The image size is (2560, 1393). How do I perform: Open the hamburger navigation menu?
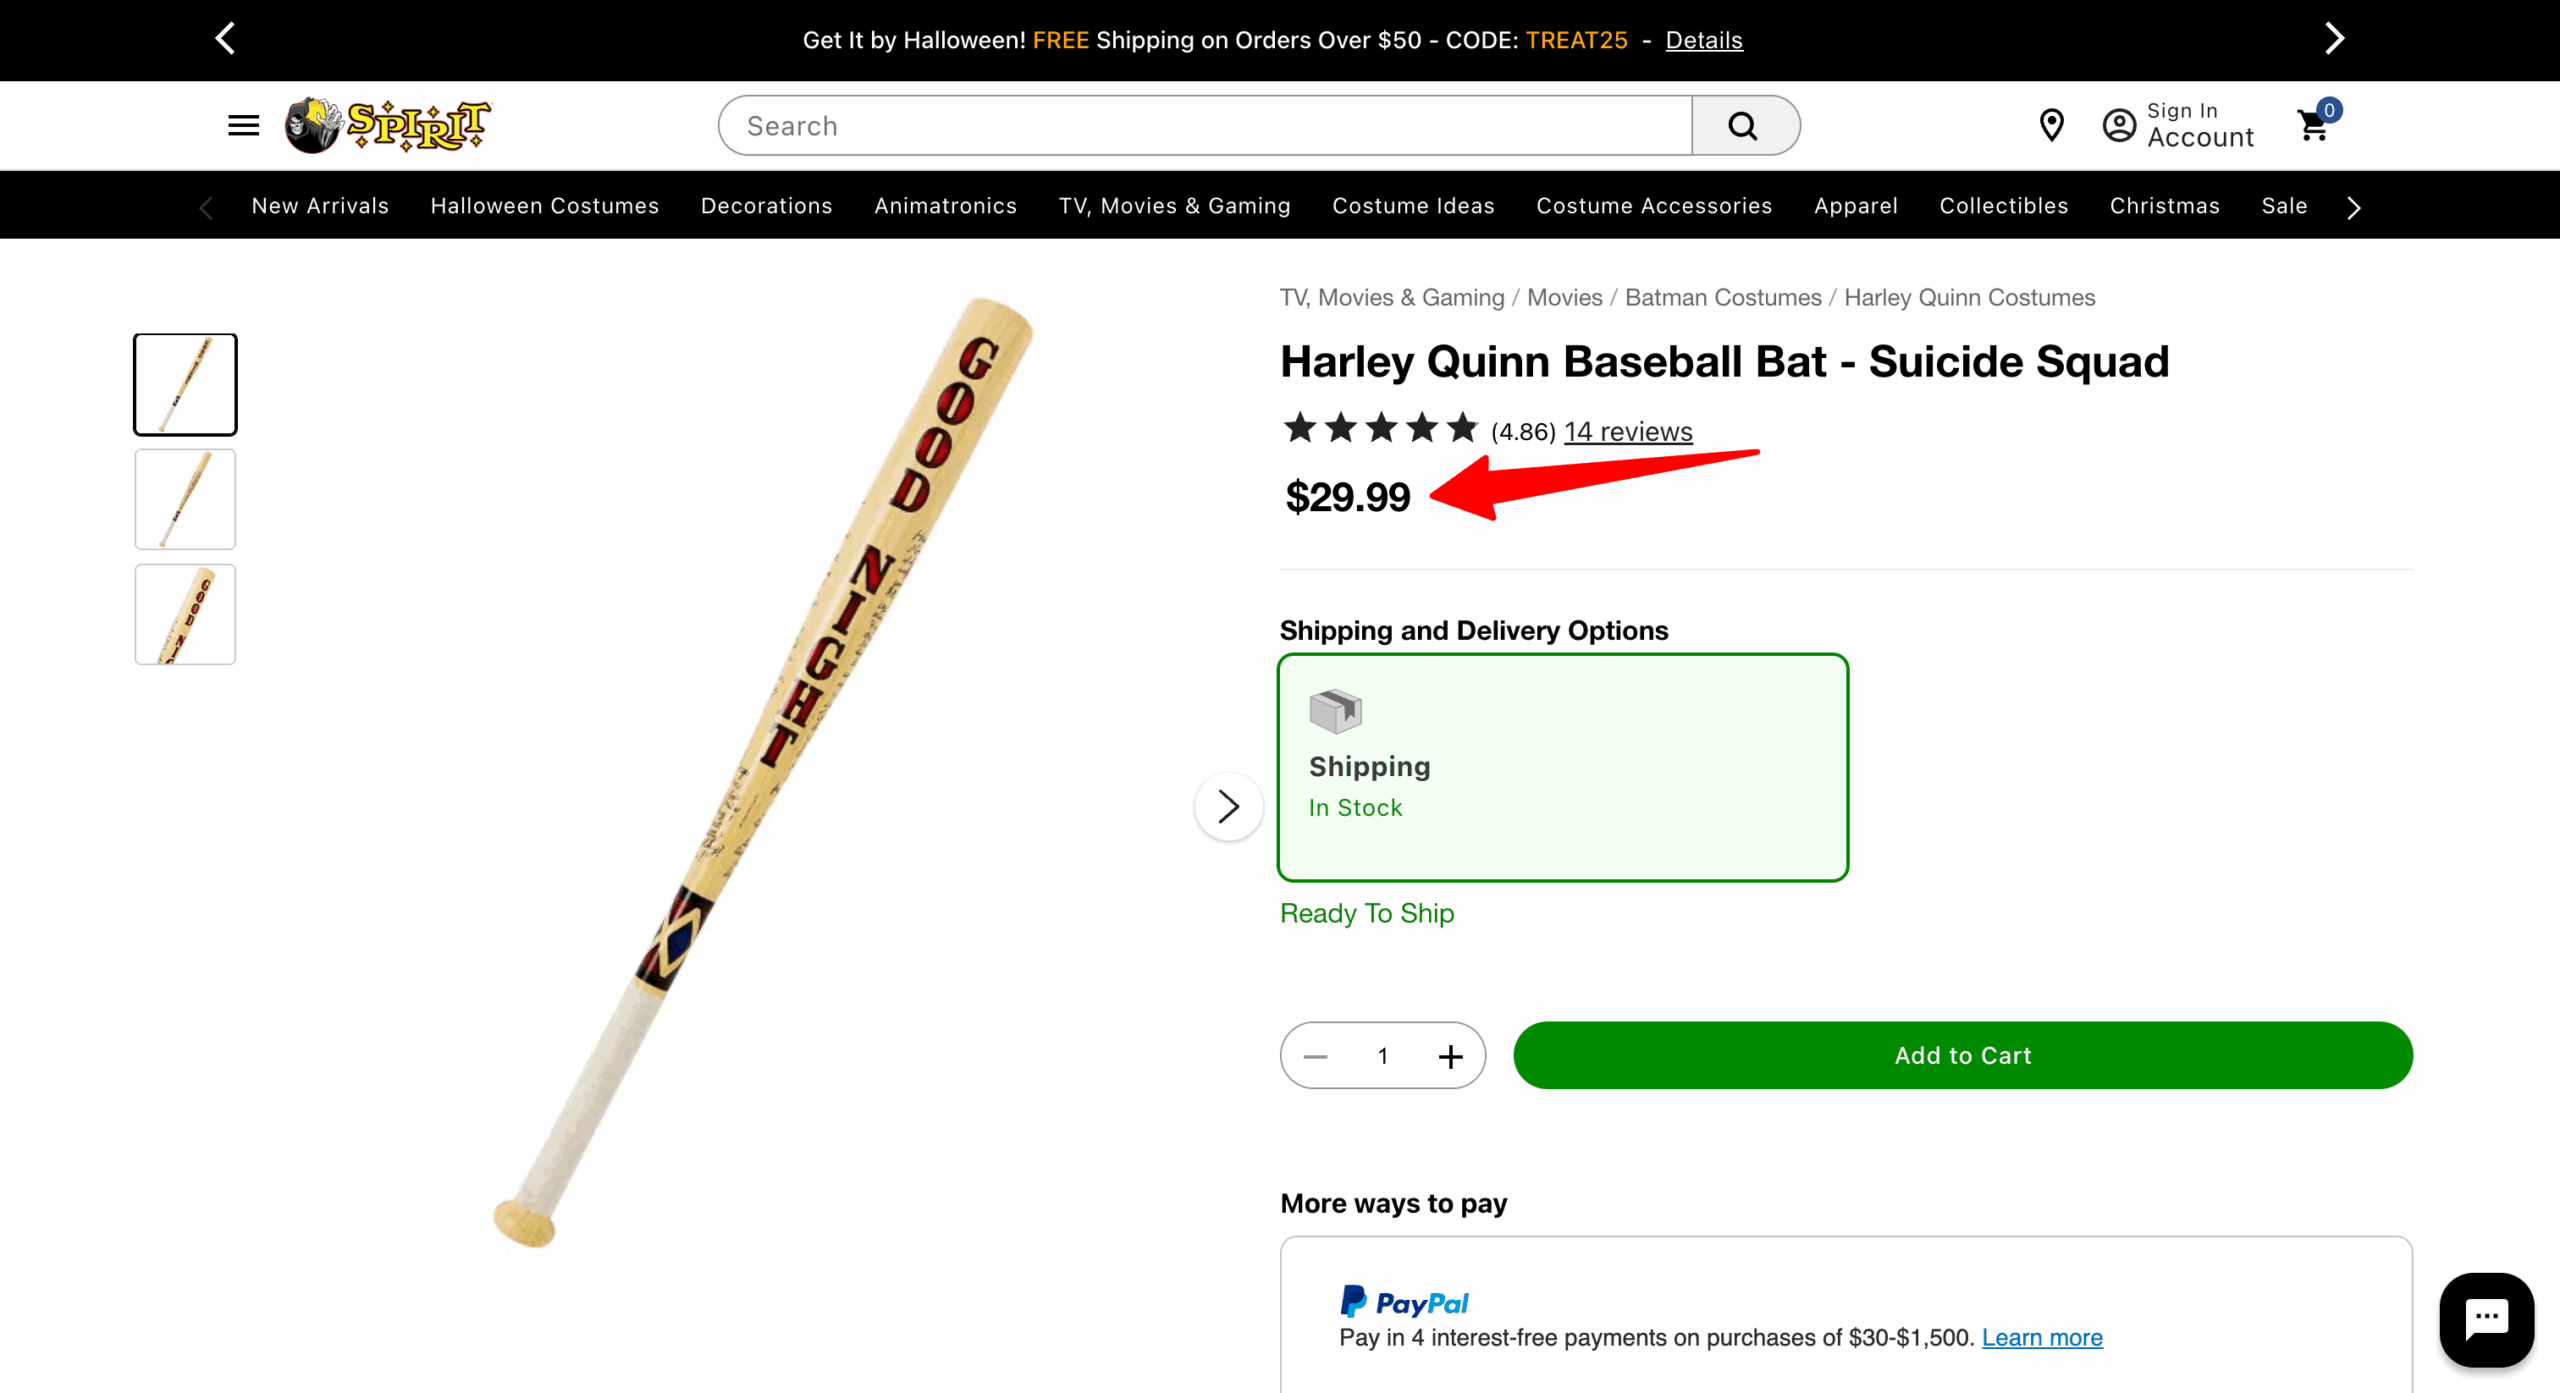point(243,125)
